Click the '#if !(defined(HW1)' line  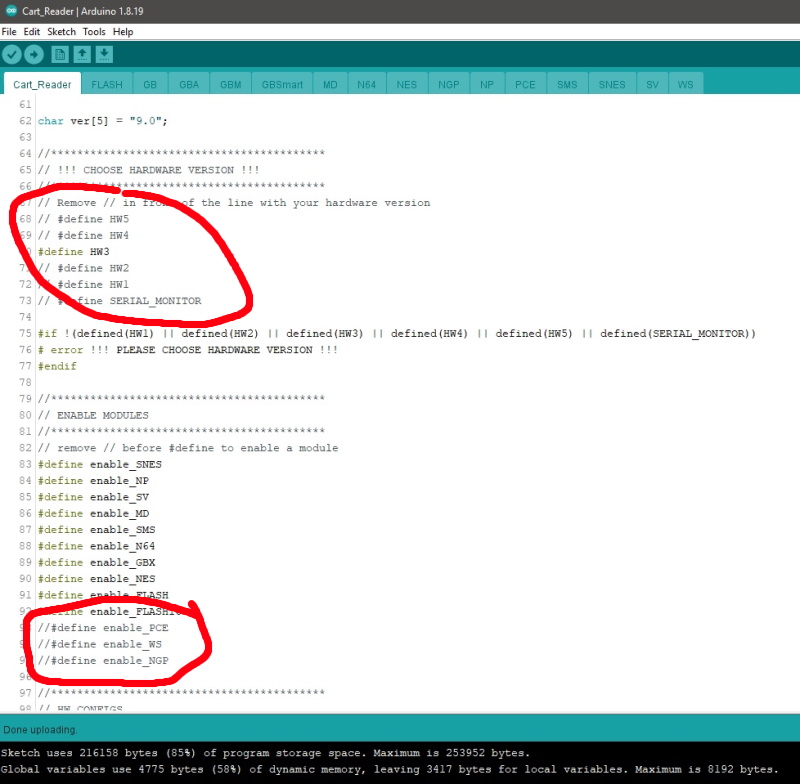(x=396, y=333)
